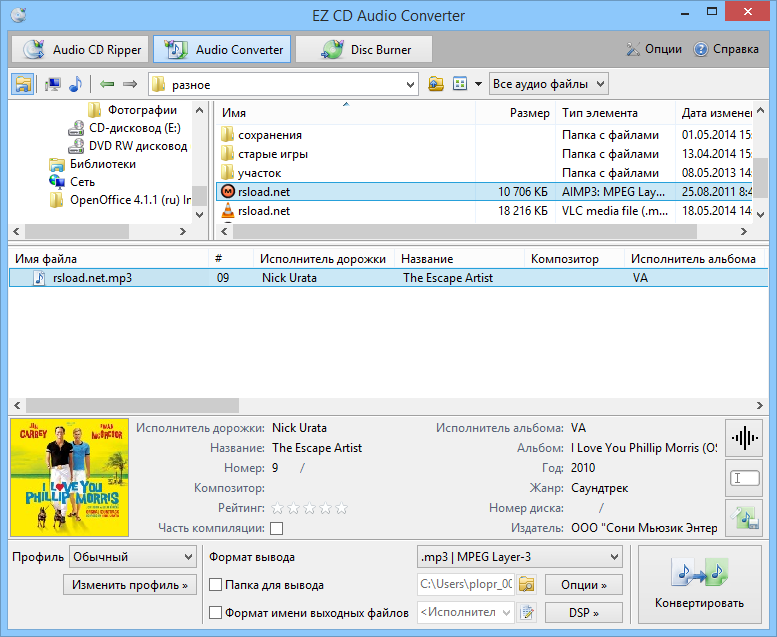Select OpenOffice 4.1.1 folder in tree

(130, 200)
